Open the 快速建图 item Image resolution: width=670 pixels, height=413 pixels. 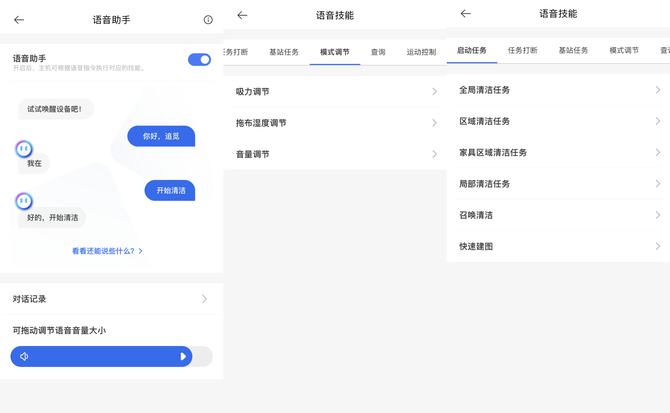[x=558, y=246]
